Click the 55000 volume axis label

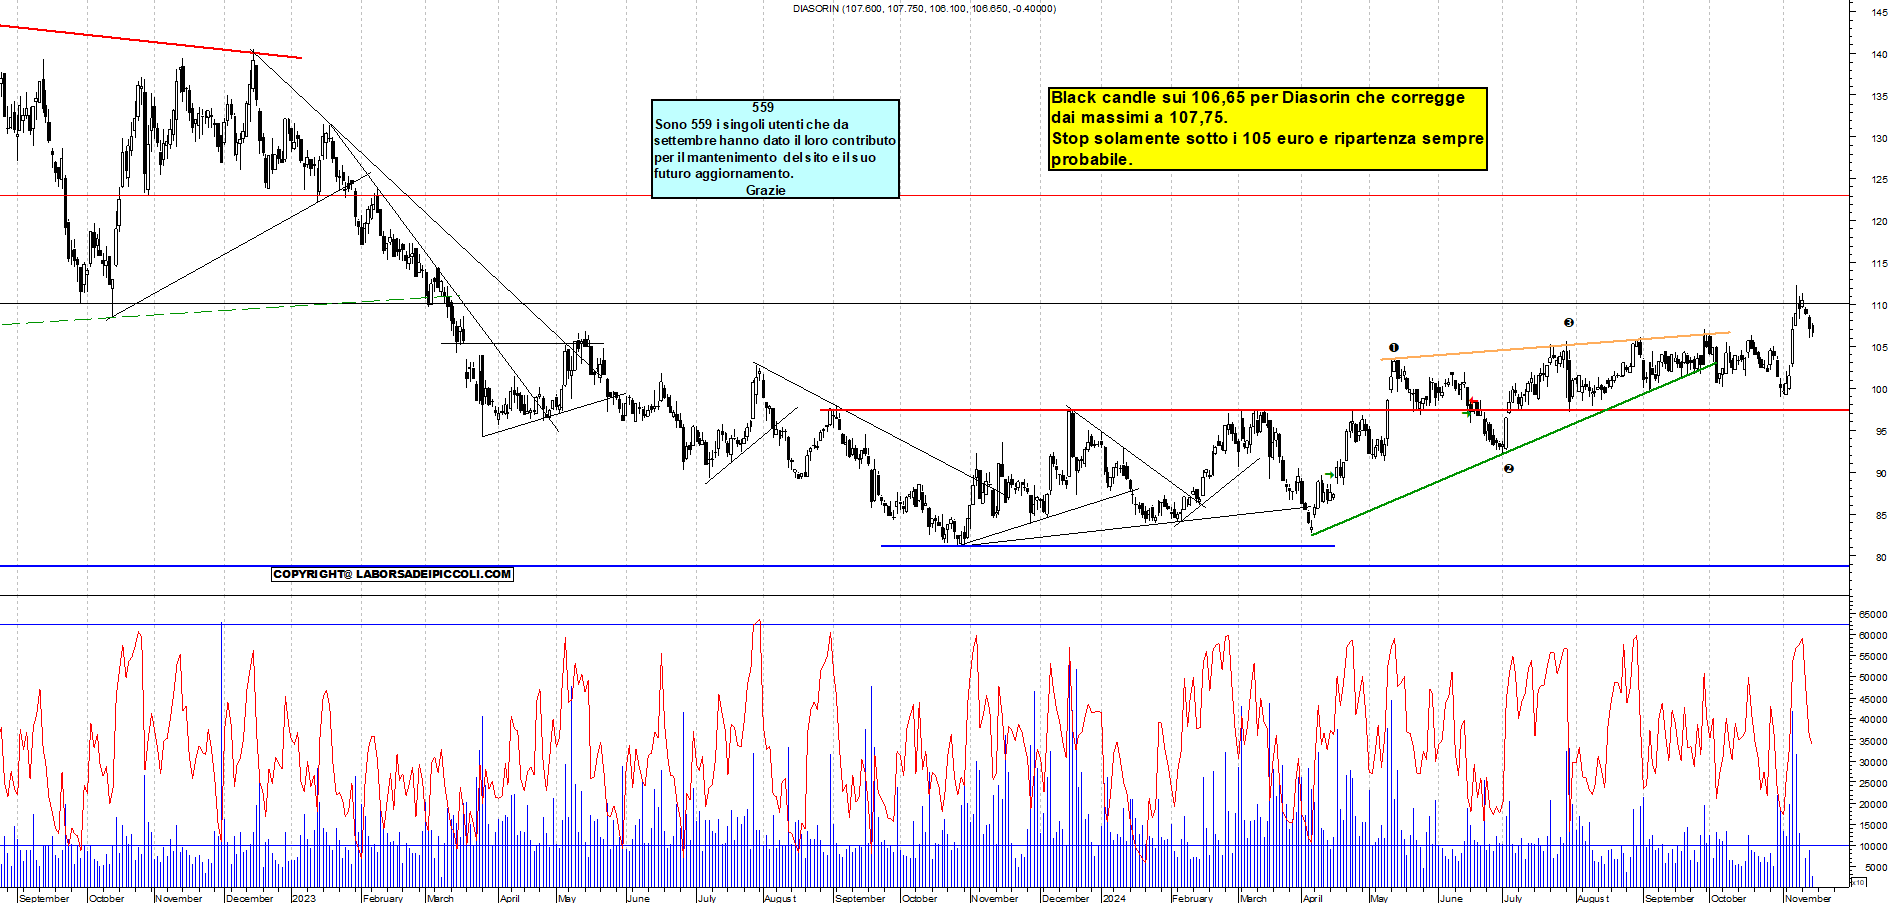click(x=1873, y=657)
